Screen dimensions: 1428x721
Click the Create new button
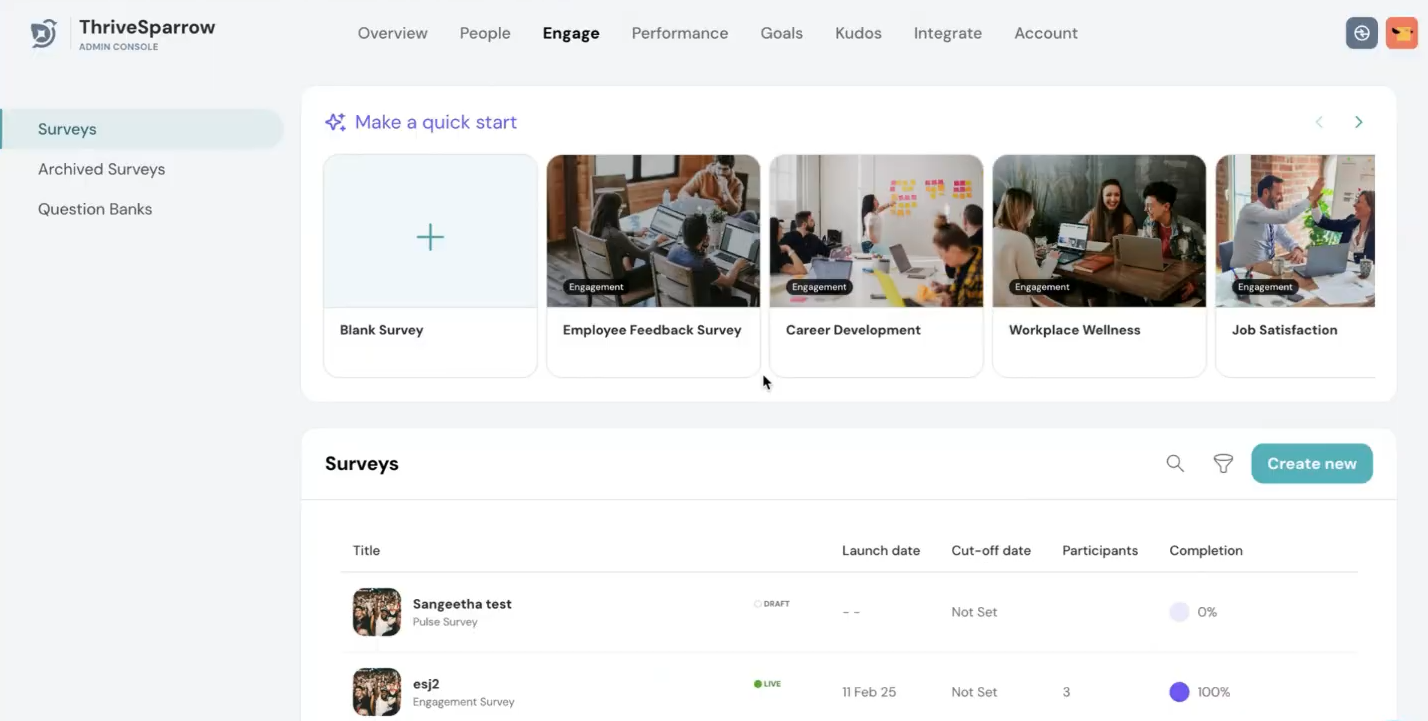1312,464
